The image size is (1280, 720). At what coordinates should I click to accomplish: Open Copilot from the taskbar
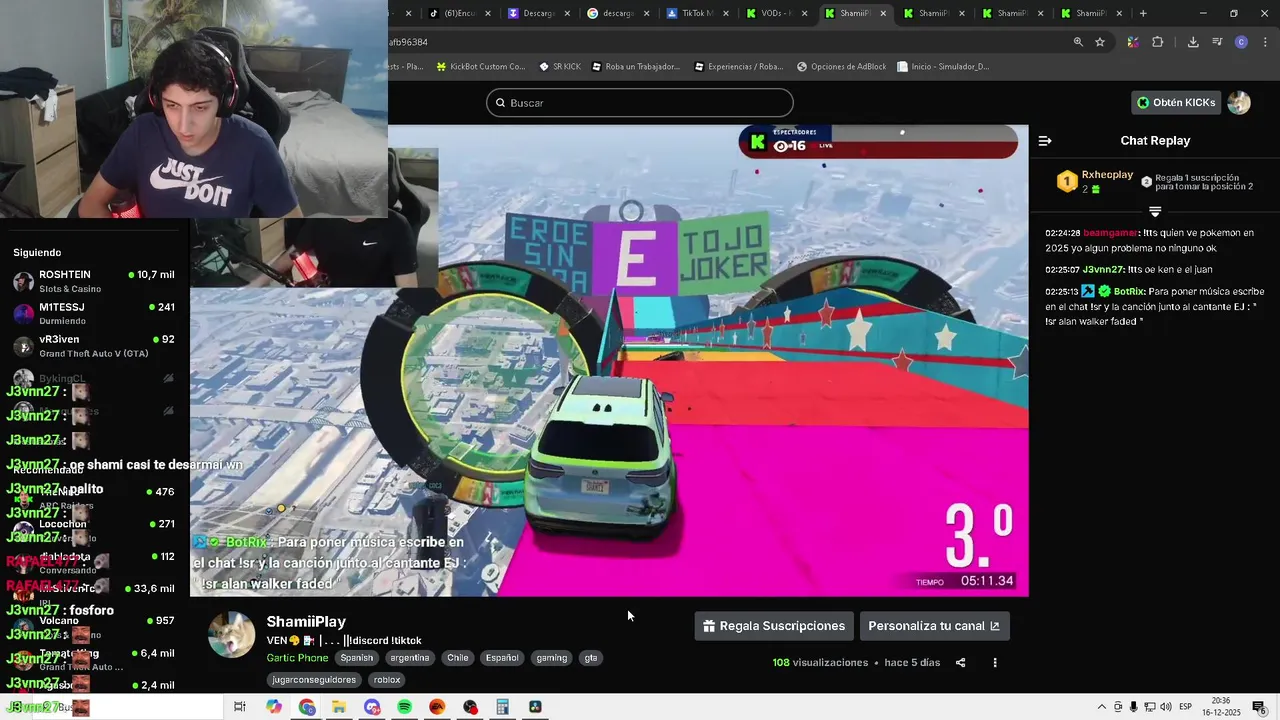(274, 707)
